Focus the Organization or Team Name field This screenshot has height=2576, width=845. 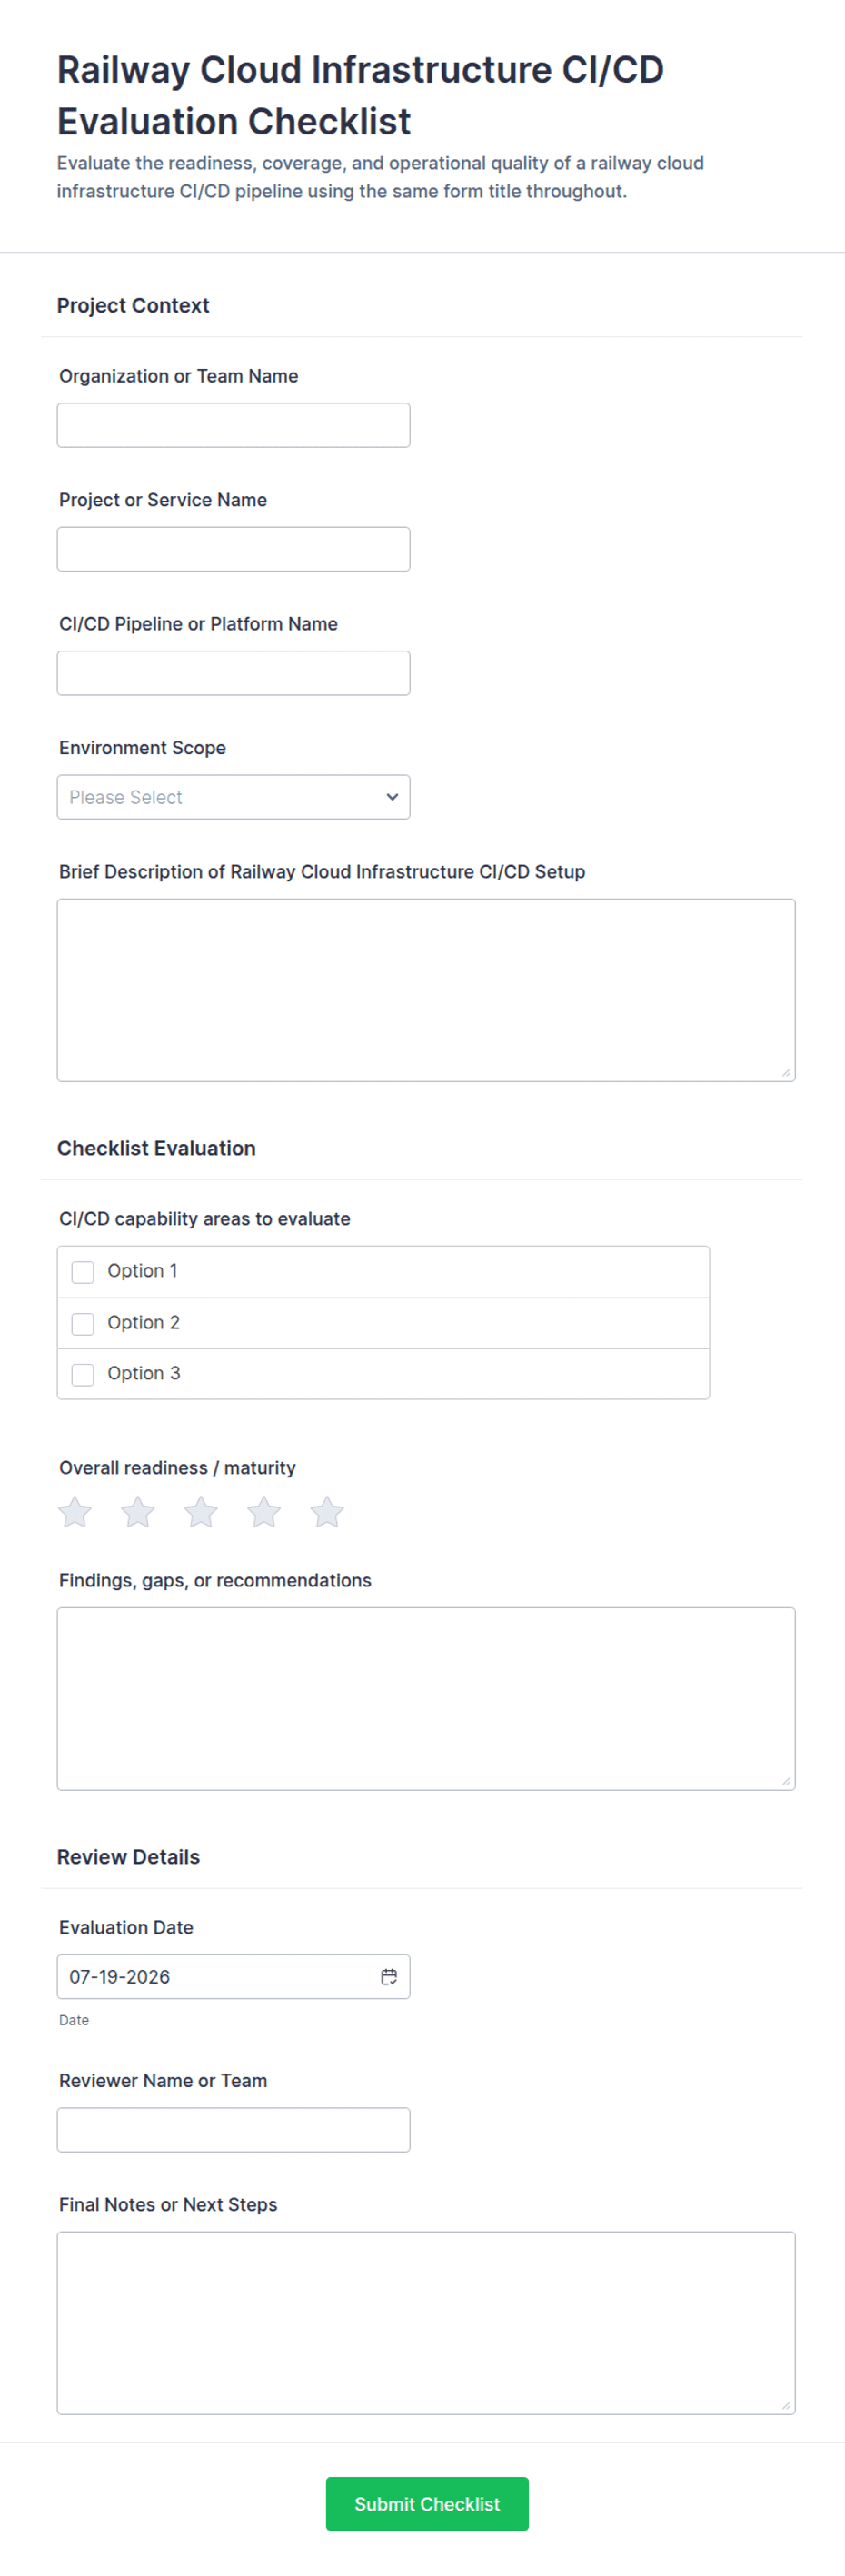click(x=233, y=425)
